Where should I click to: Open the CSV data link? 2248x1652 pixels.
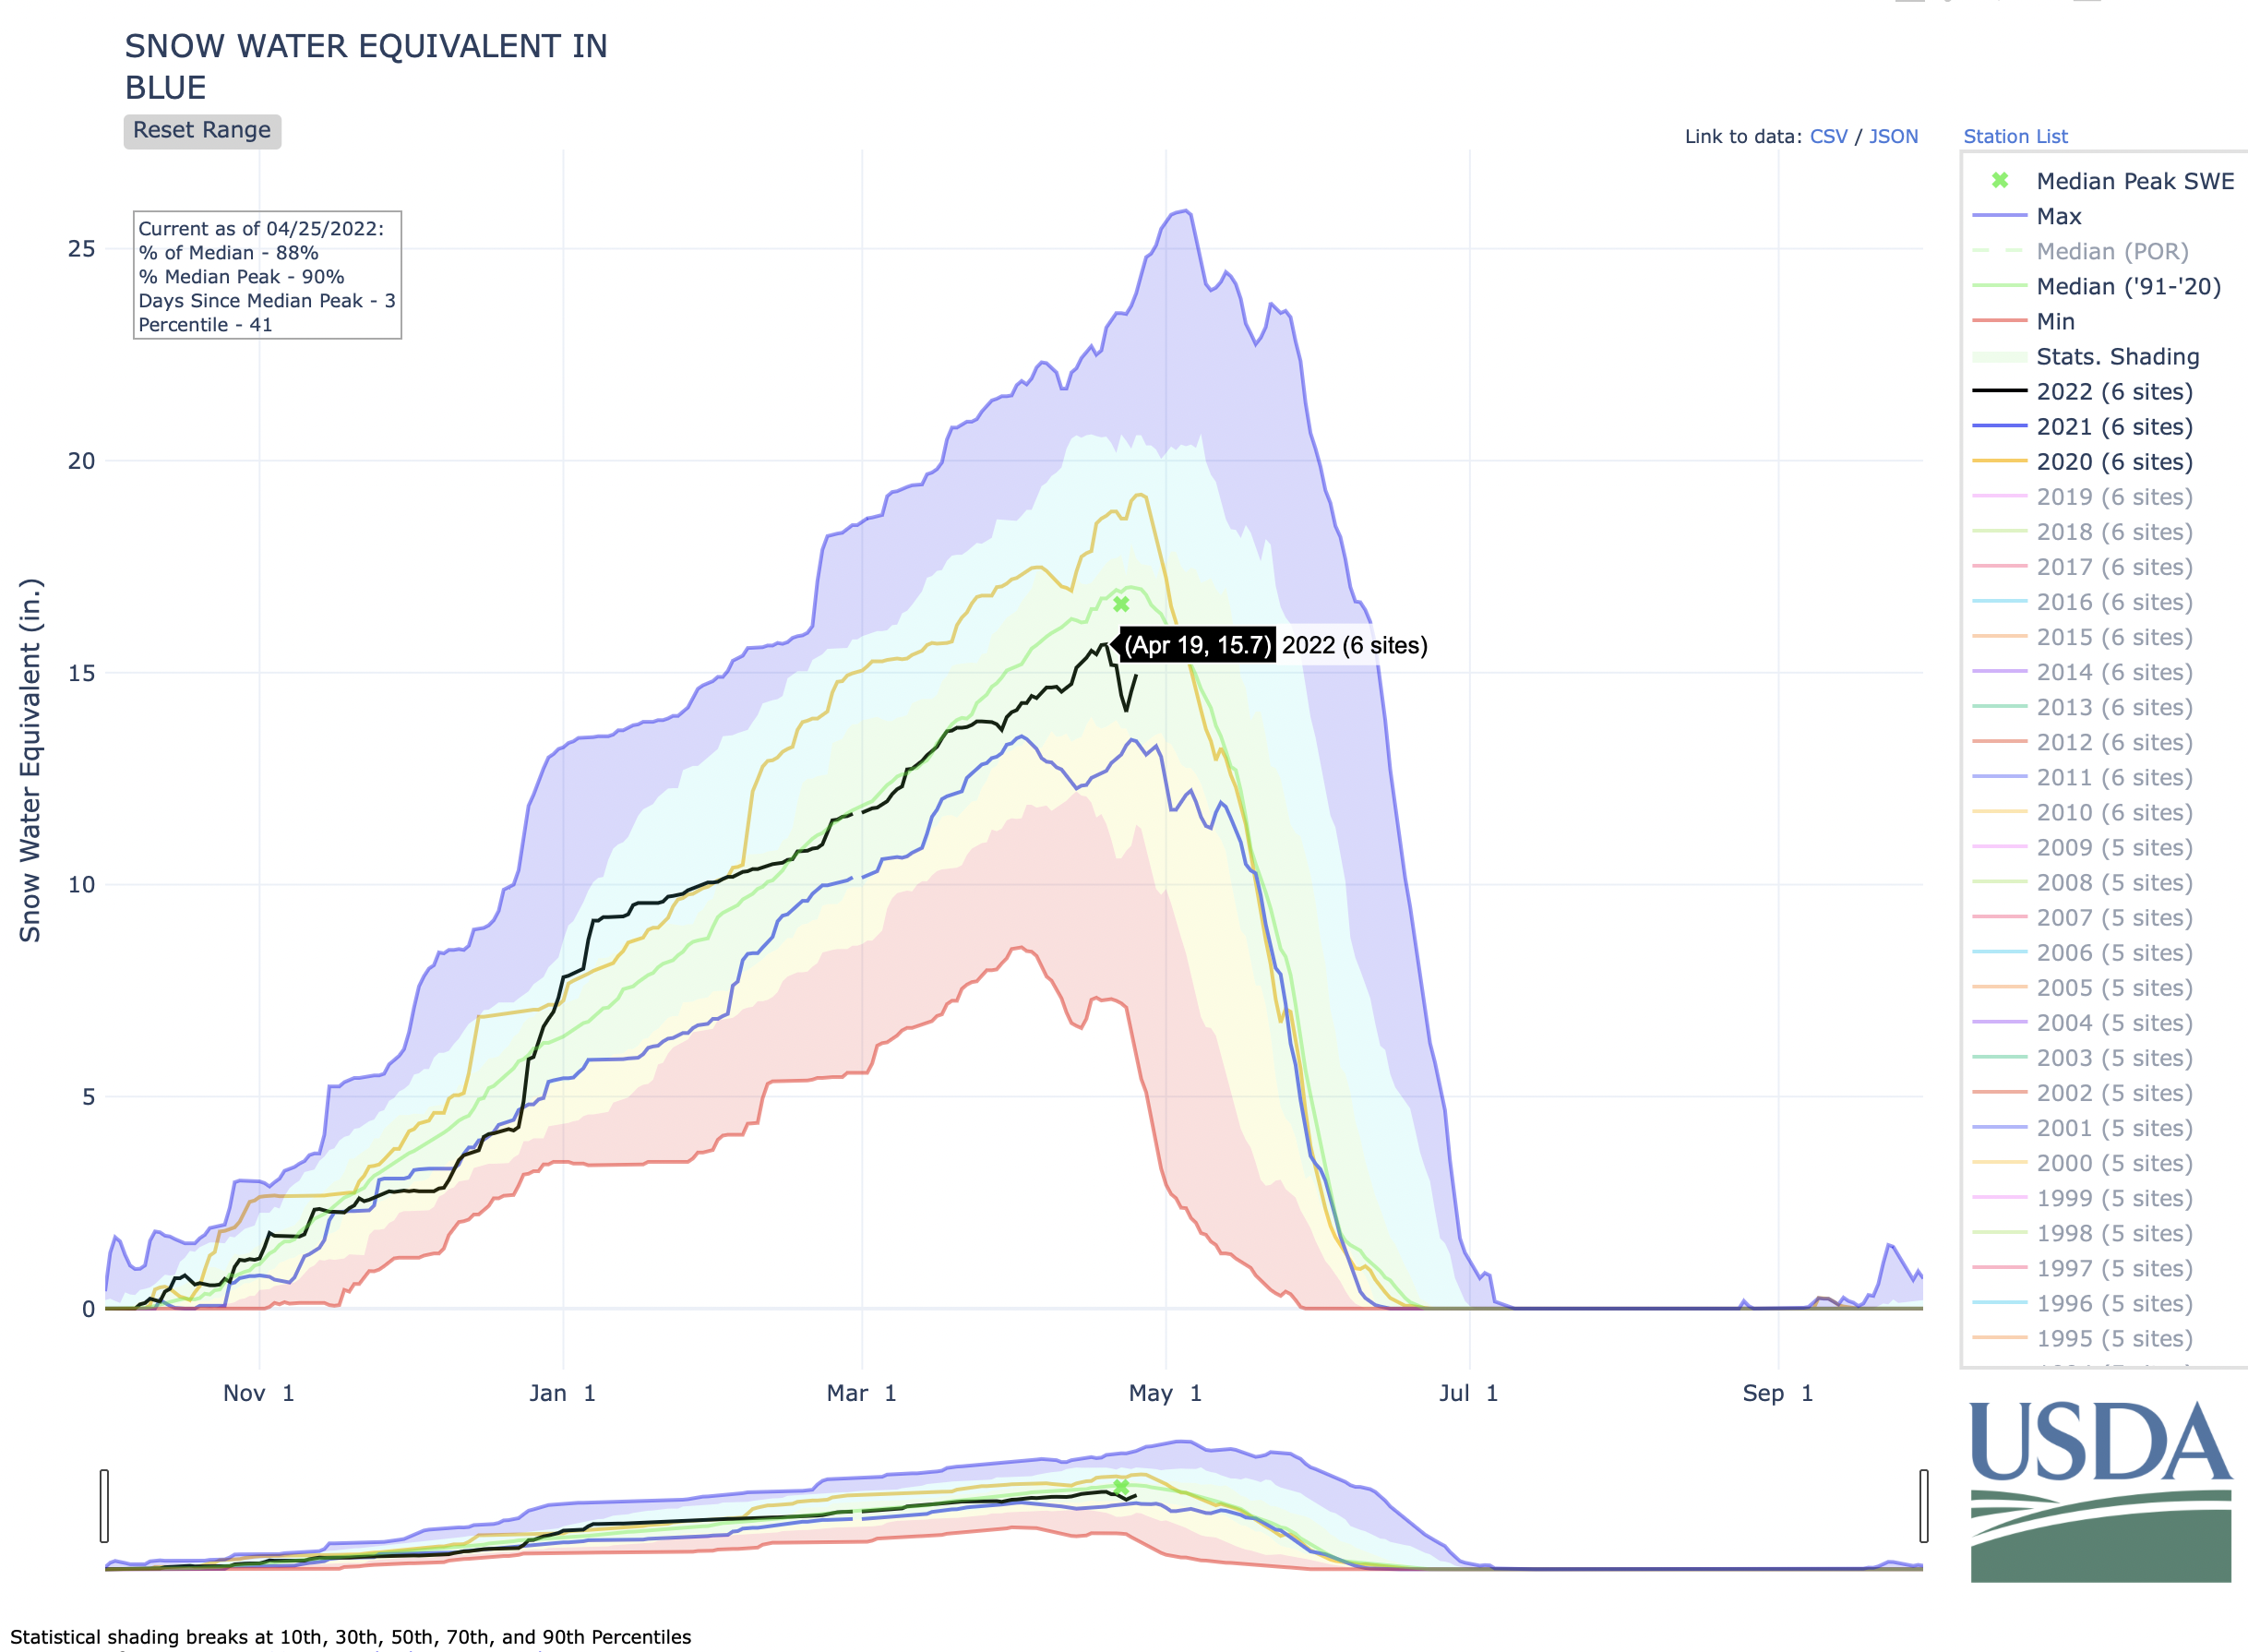1828,136
